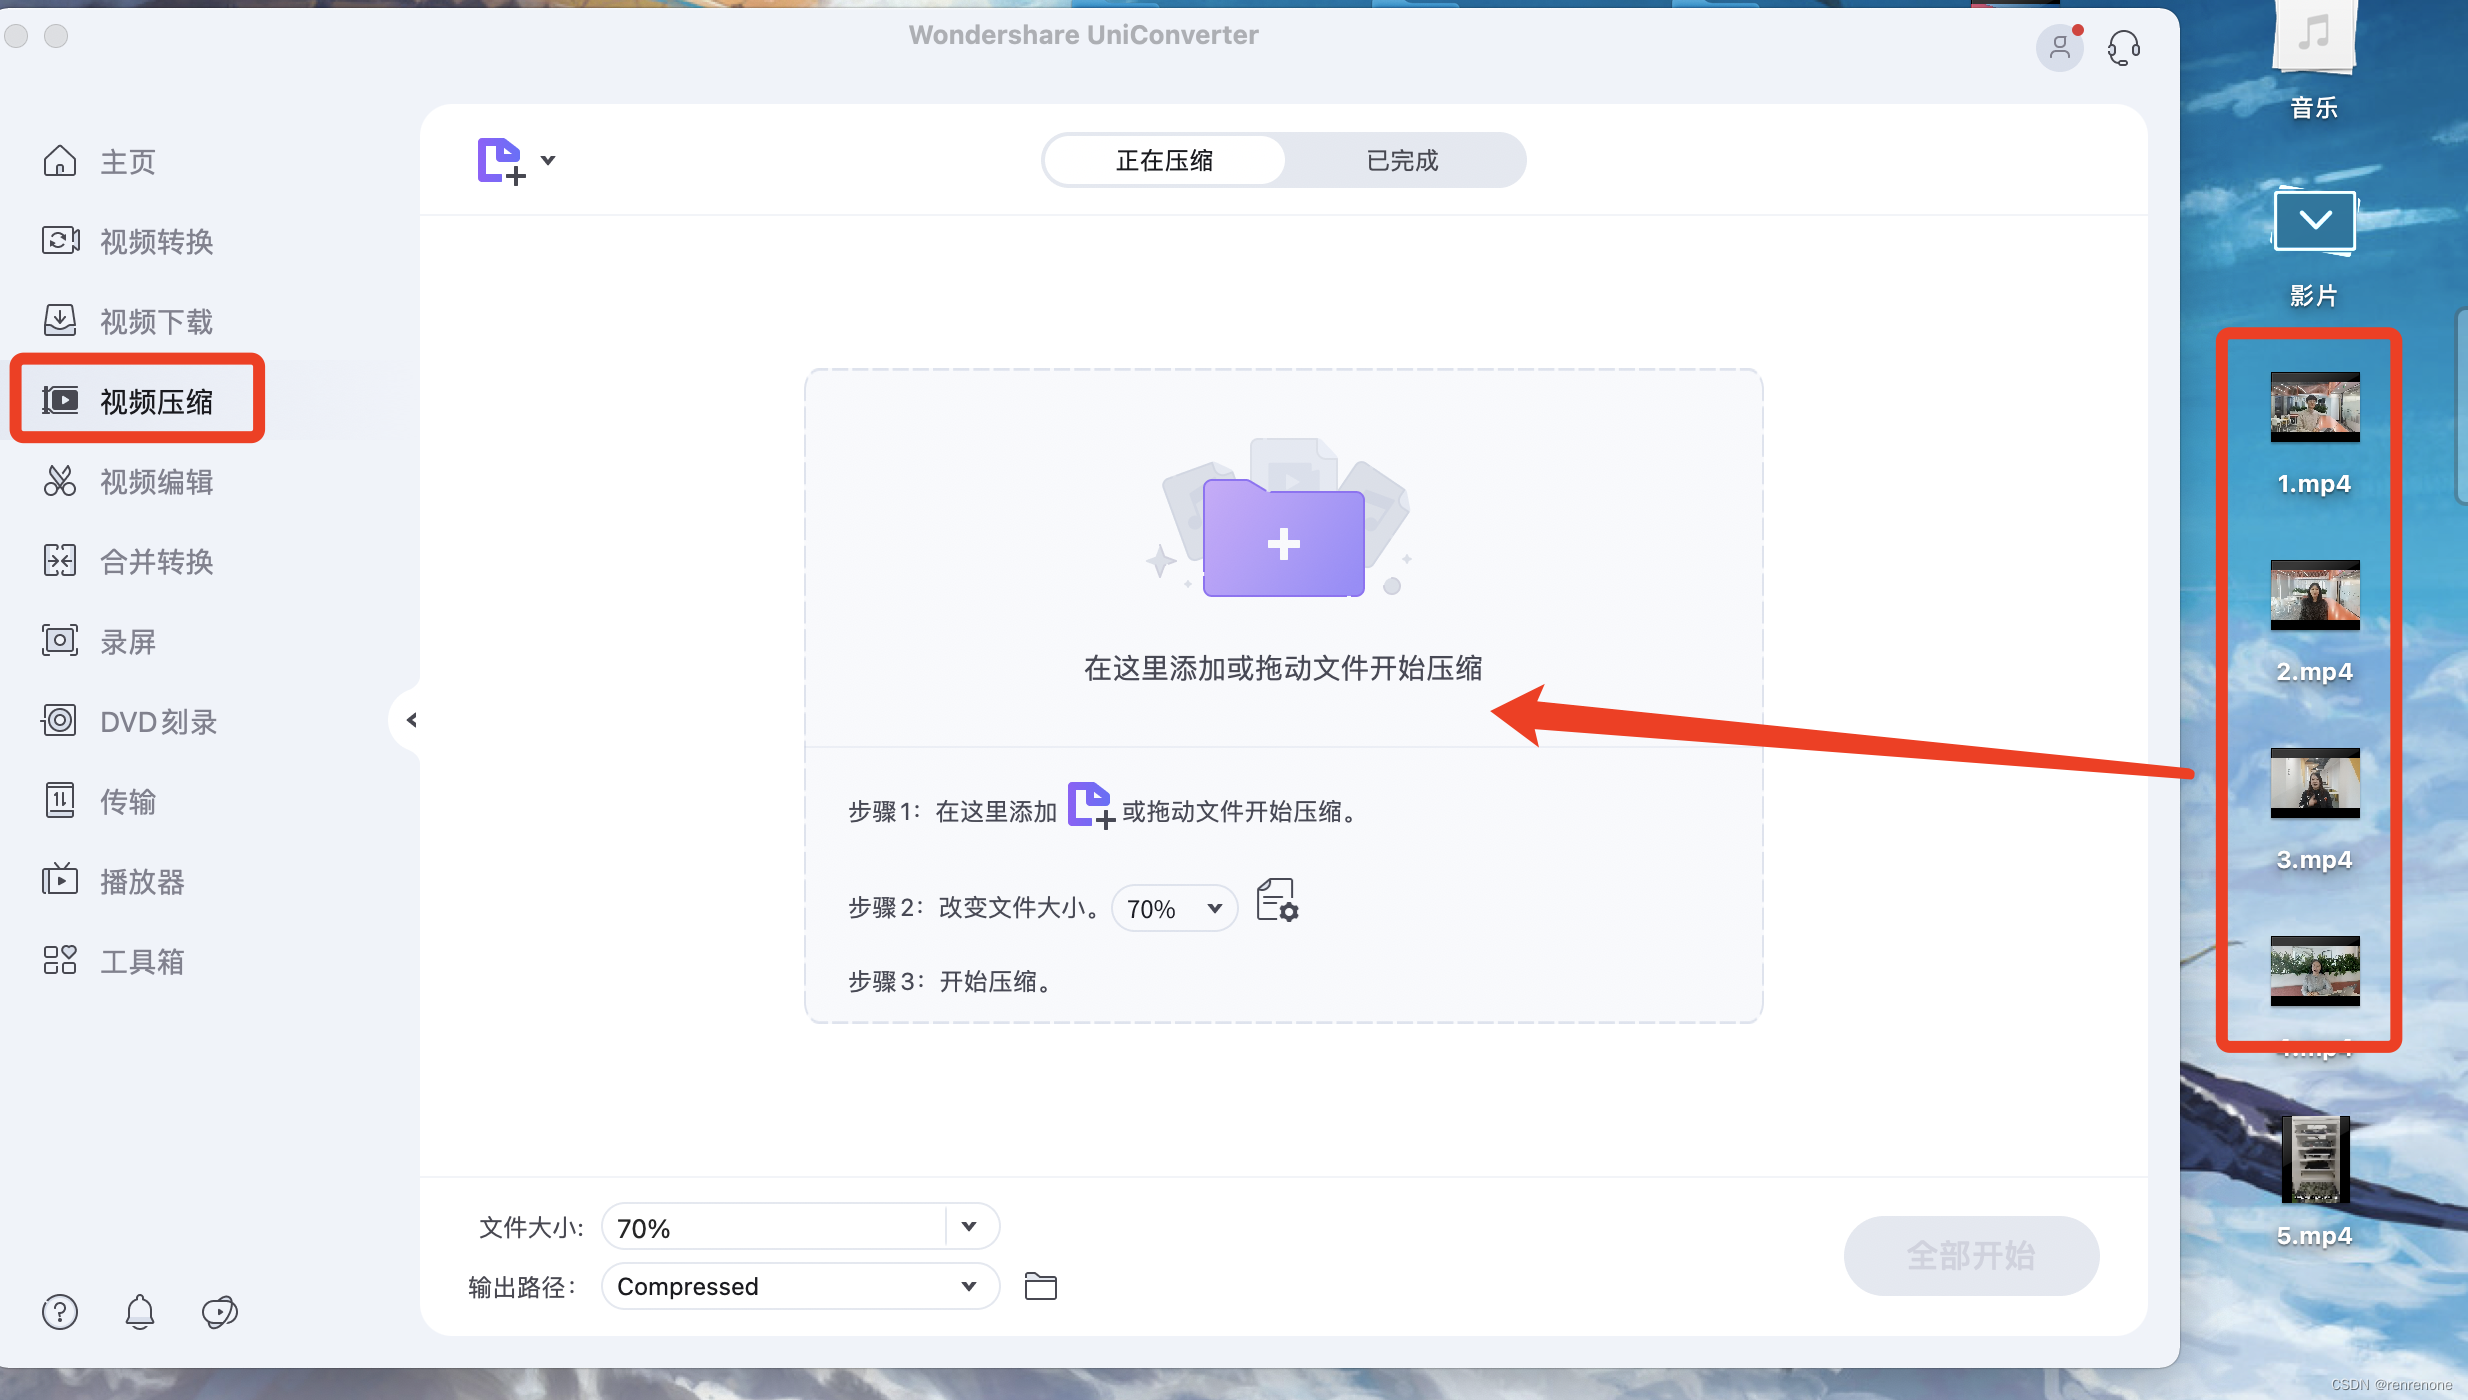Open the step 2 70% size dropdown

[1174, 908]
